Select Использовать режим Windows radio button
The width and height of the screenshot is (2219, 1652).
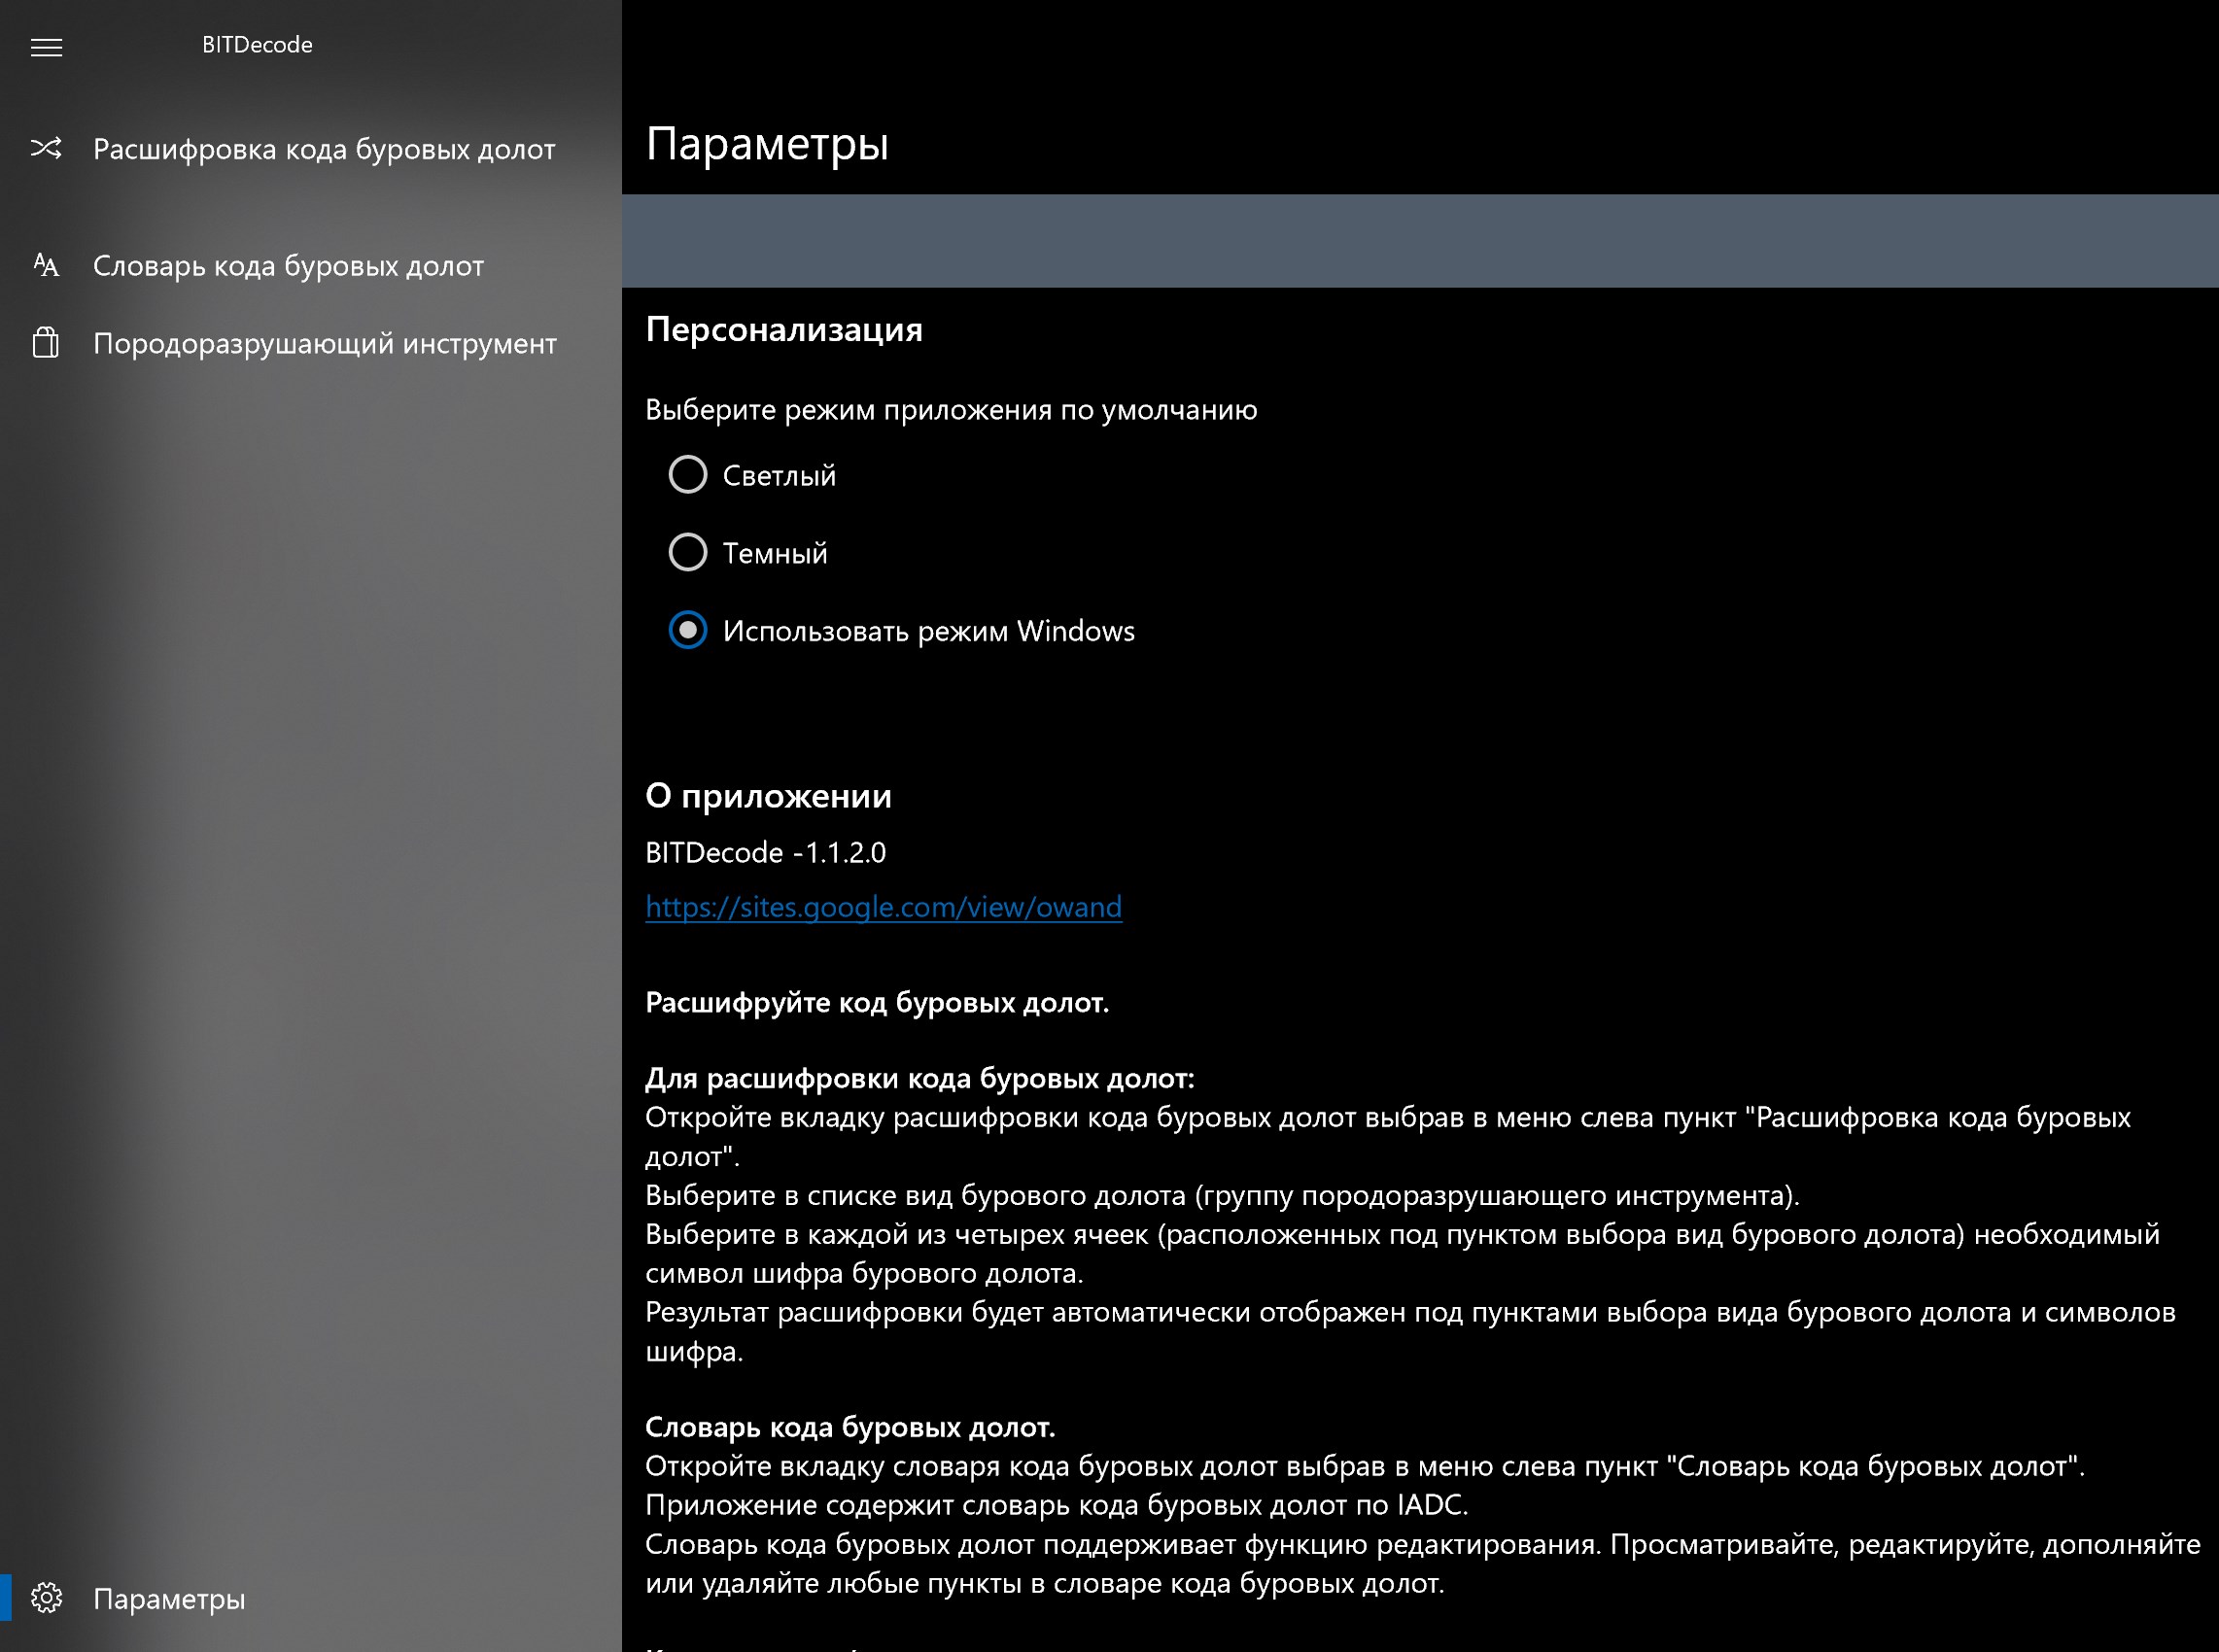click(x=688, y=630)
